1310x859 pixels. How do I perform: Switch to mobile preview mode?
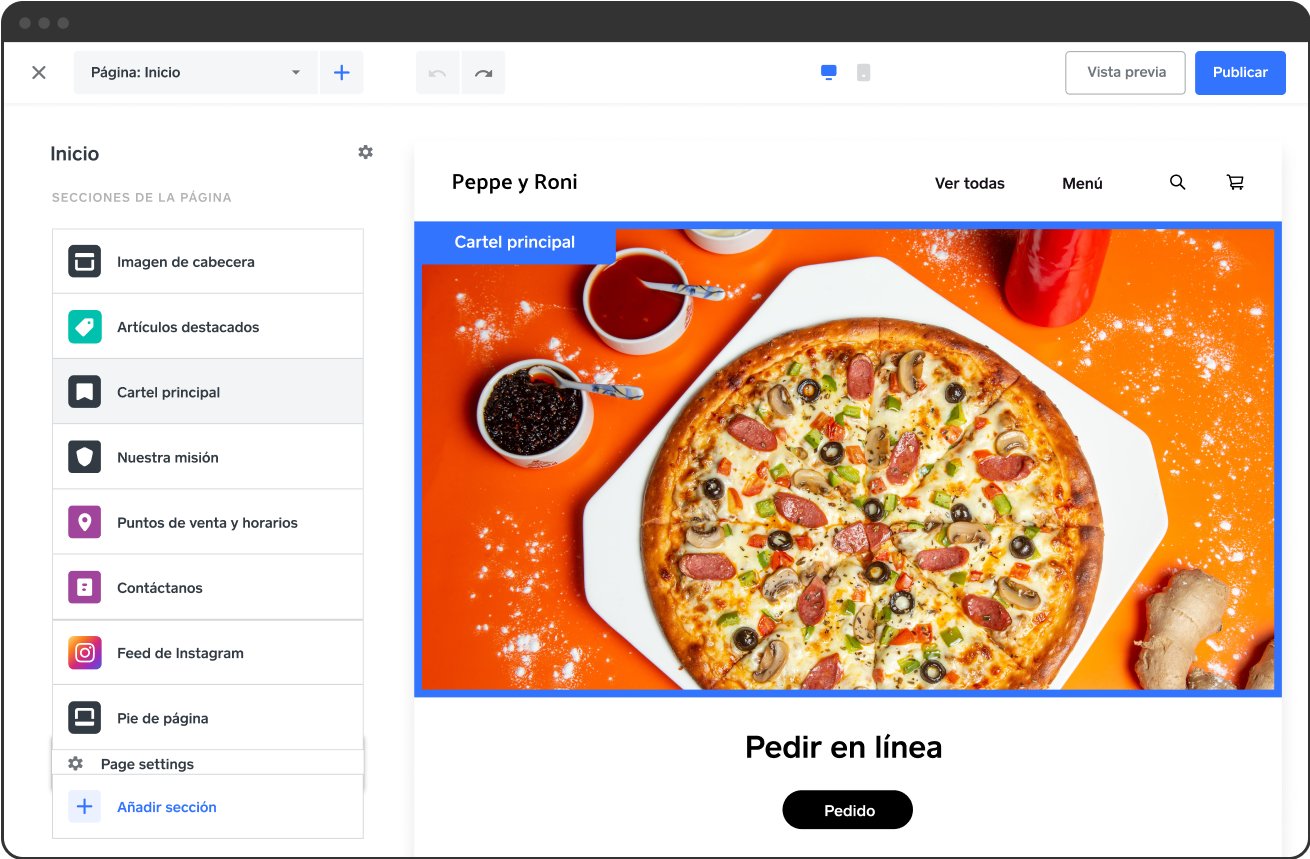point(864,72)
